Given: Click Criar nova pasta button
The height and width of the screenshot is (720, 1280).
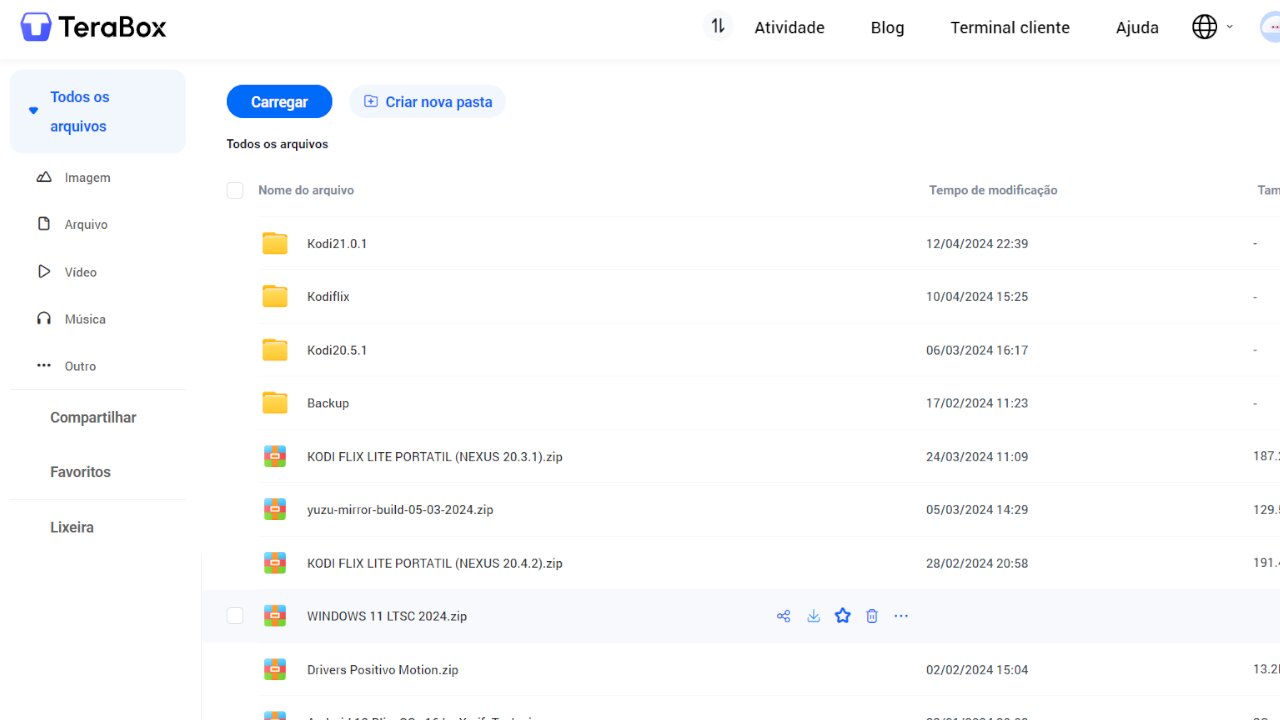Looking at the screenshot, I should (427, 102).
